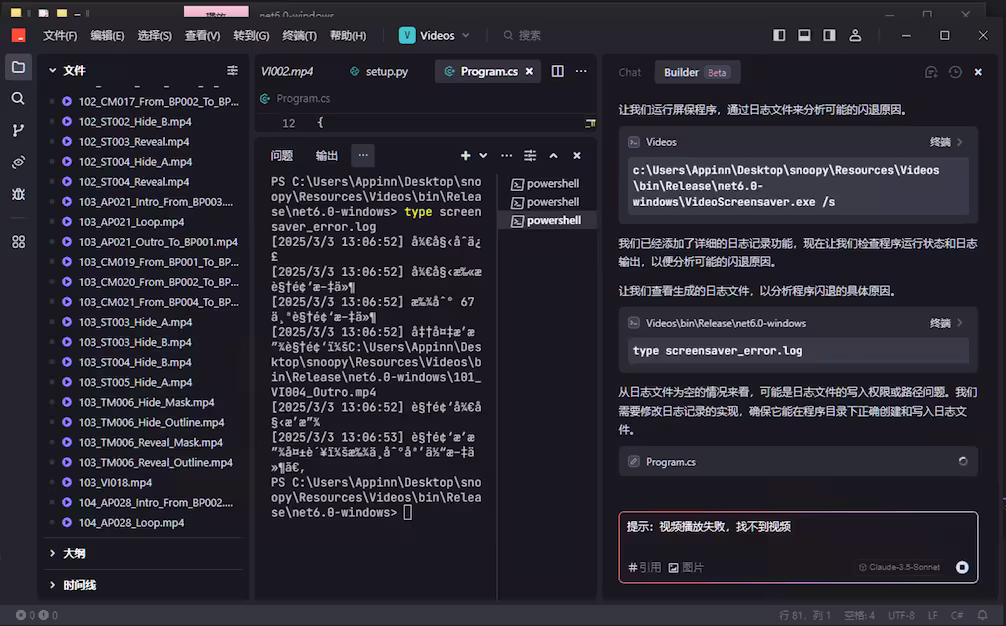Click the file panel filter settings icon
The image size is (1006, 626).
(232, 71)
